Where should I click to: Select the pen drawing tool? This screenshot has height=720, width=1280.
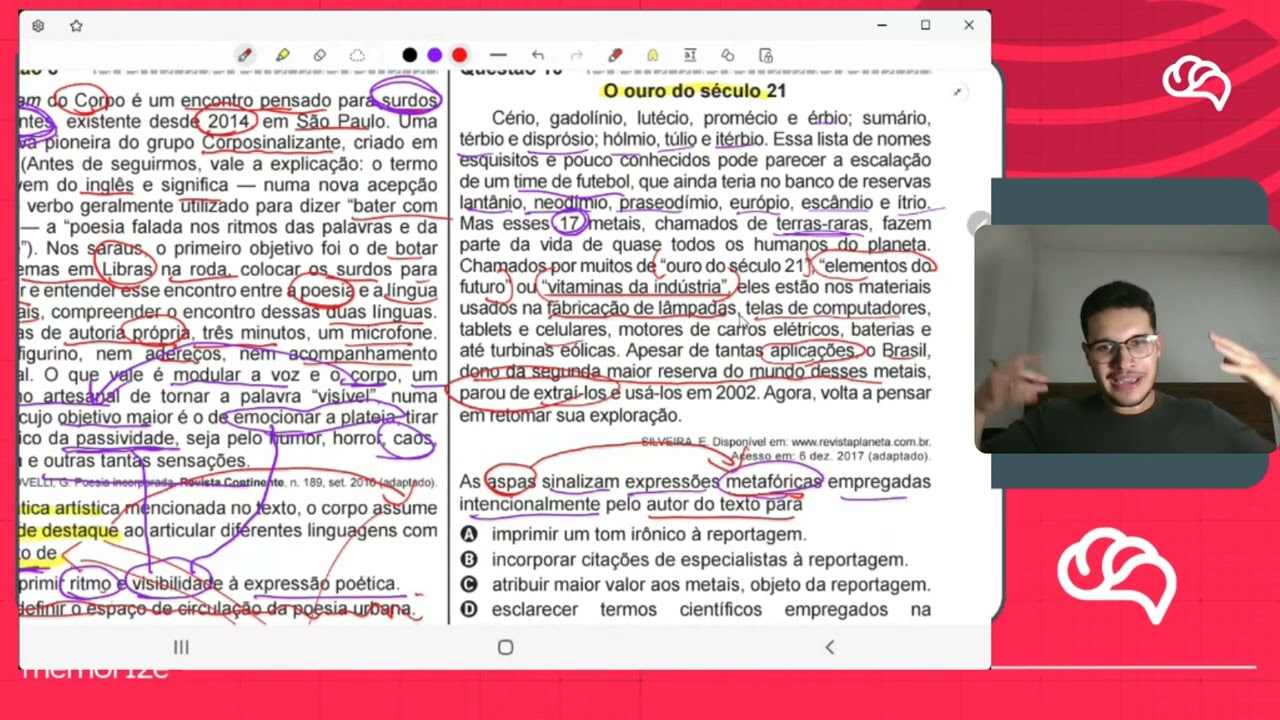pos(244,55)
